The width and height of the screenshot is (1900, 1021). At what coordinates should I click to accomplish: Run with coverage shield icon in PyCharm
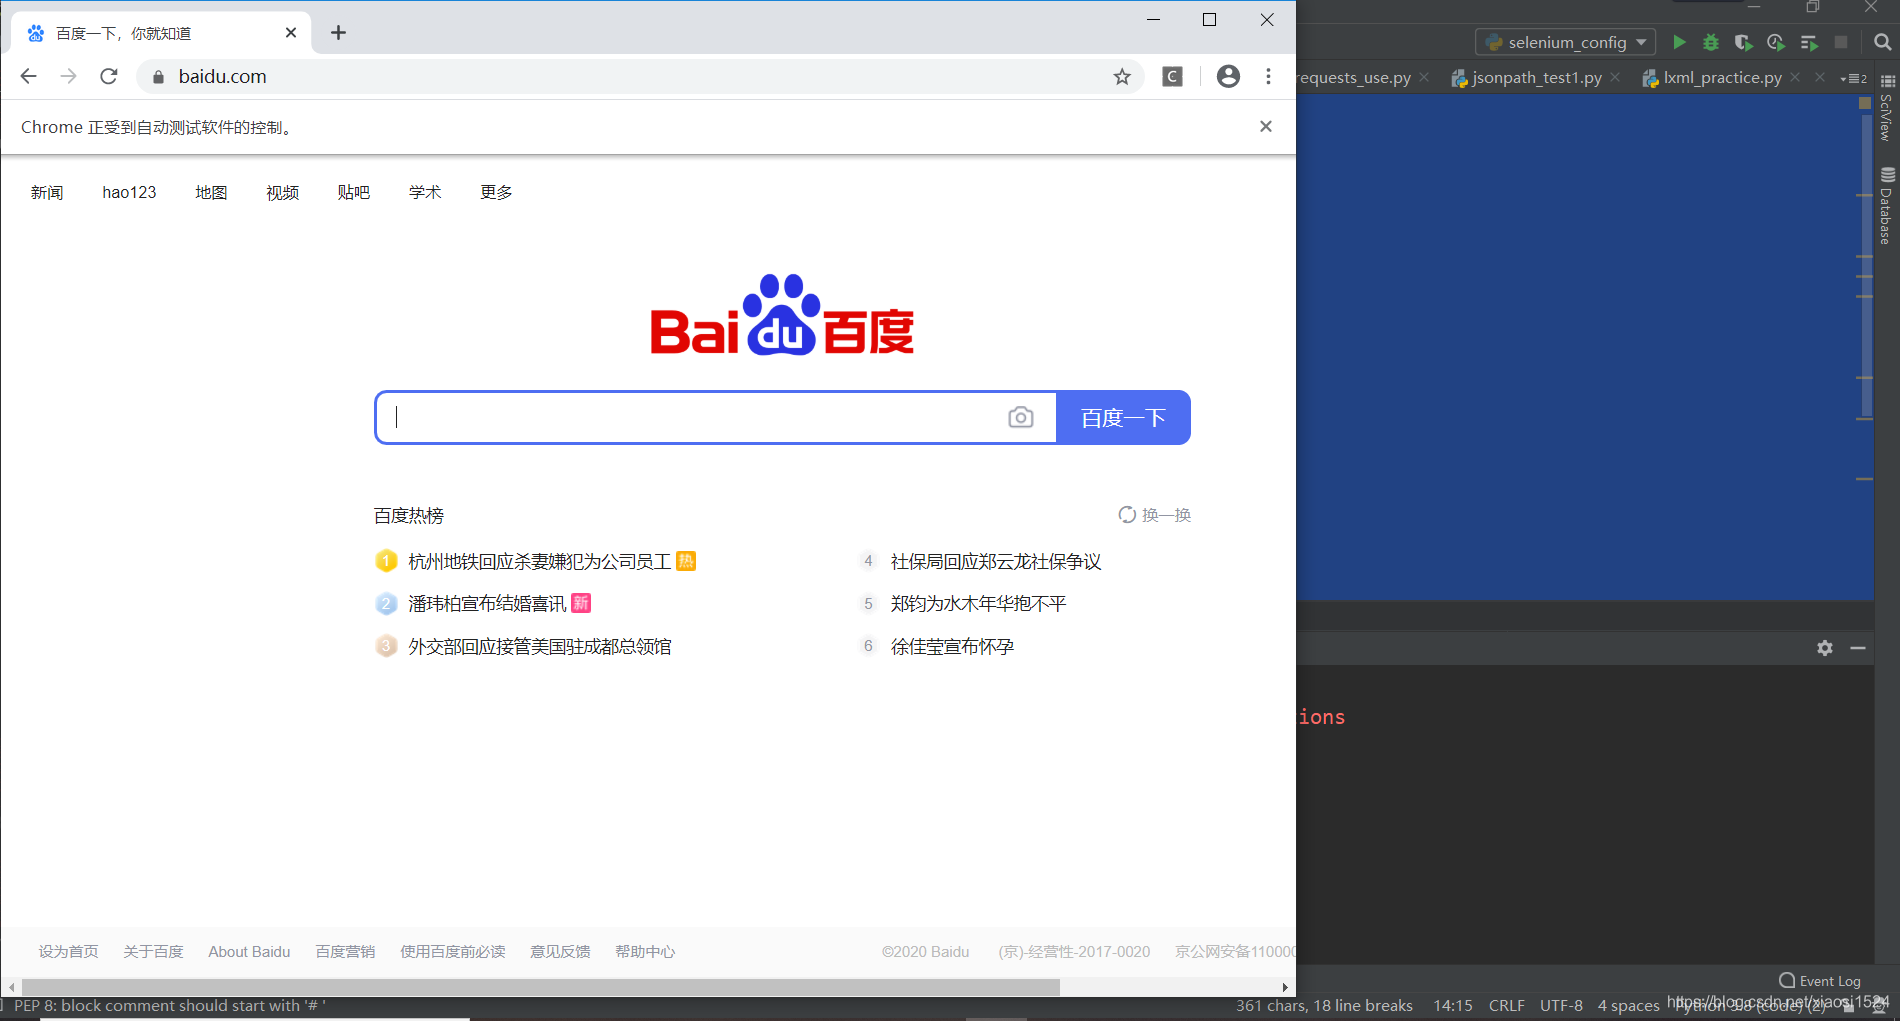pyautogui.click(x=1743, y=42)
